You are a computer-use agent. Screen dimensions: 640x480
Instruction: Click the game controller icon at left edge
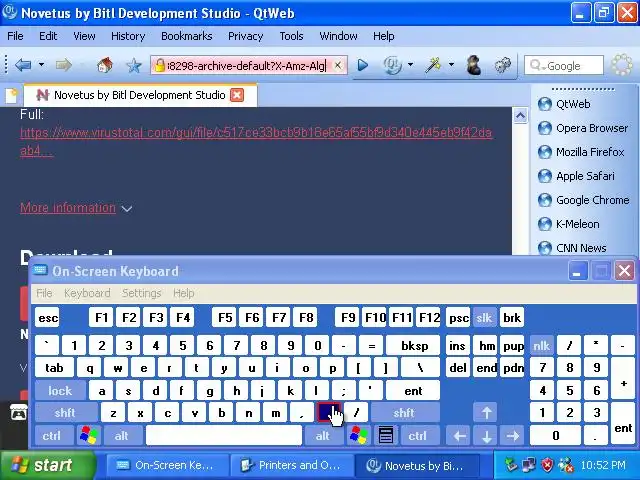pos(19,414)
